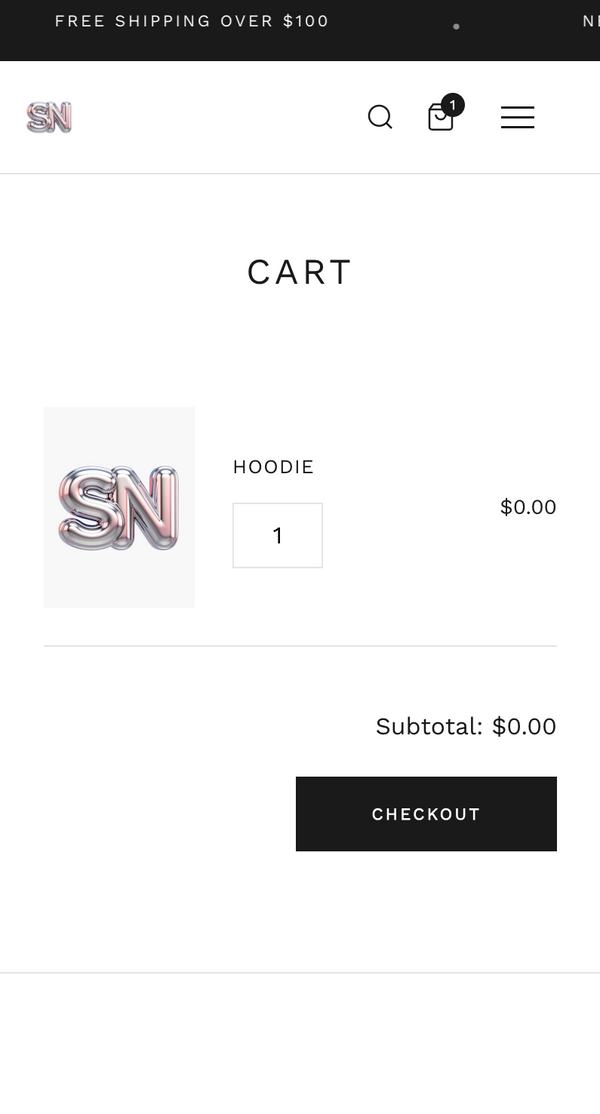Select the quantity value 1 to edit it

click(278, 535)
